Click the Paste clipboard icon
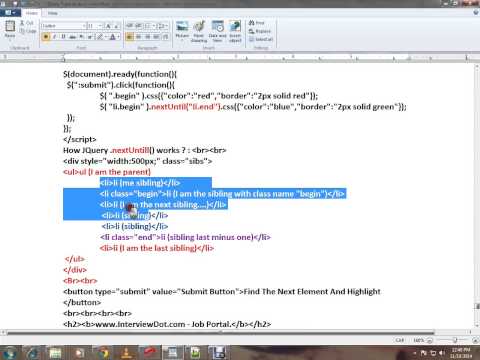The image size is (480, 360). pos(10,26)
